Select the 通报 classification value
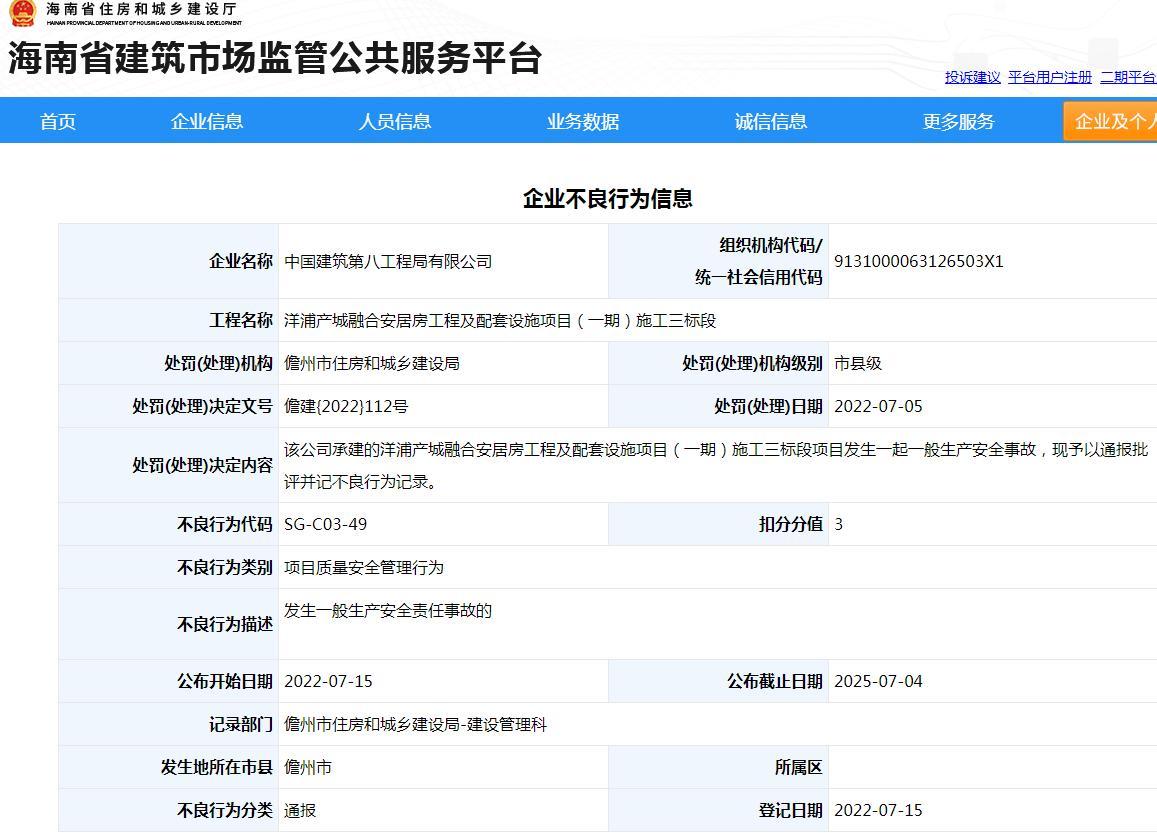1157x833 pixels. click(300, 811)
